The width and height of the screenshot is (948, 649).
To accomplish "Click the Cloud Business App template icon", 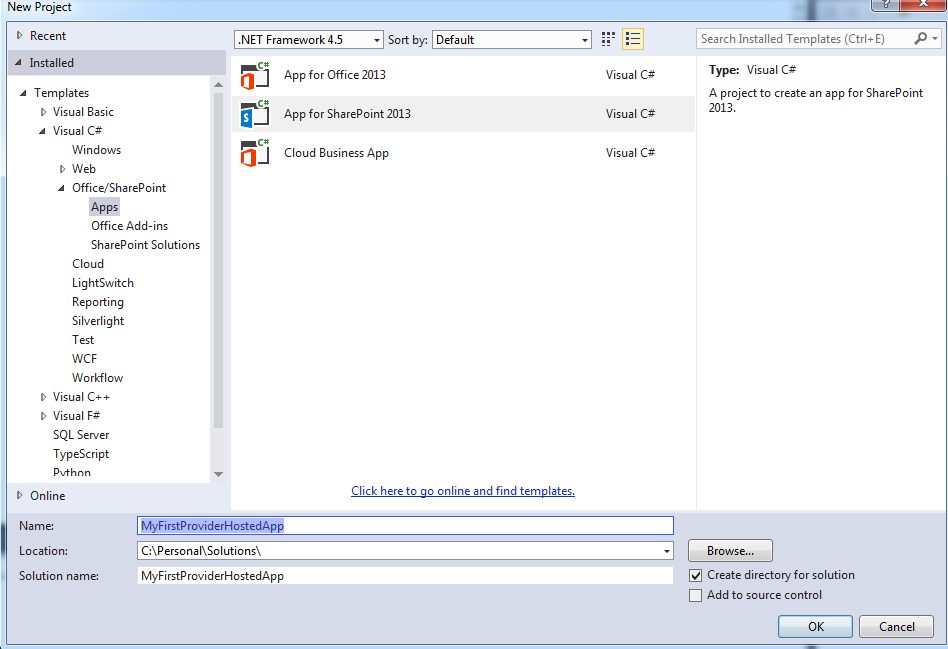I will pyautogui.click(x=255, y=153).
